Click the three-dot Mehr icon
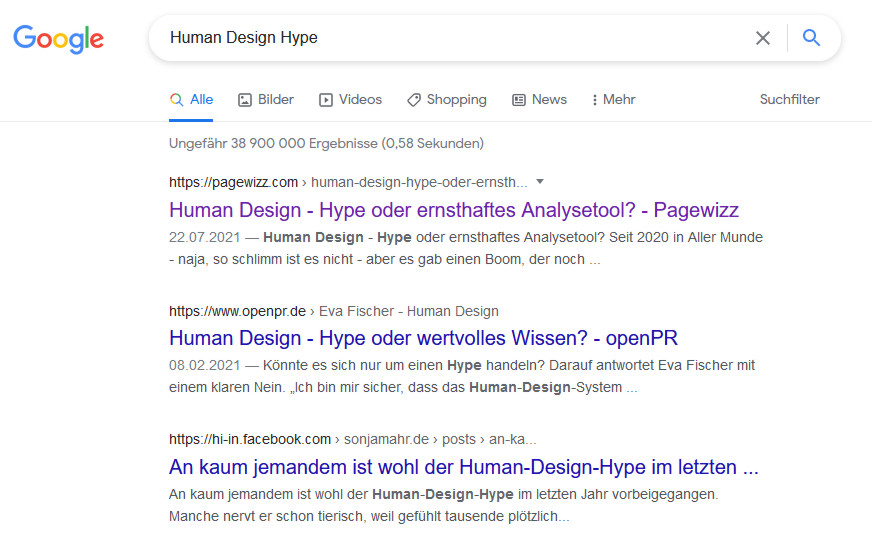The image size is (872, 543). [595, 100]
